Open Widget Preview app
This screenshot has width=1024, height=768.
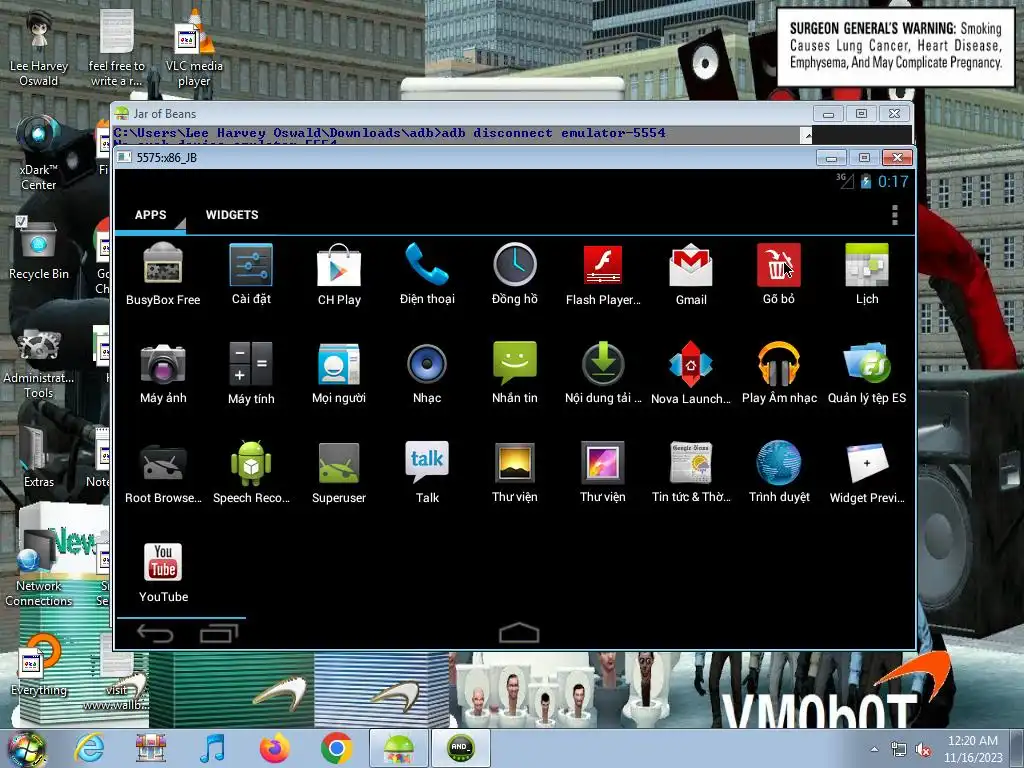coord(867,473)
